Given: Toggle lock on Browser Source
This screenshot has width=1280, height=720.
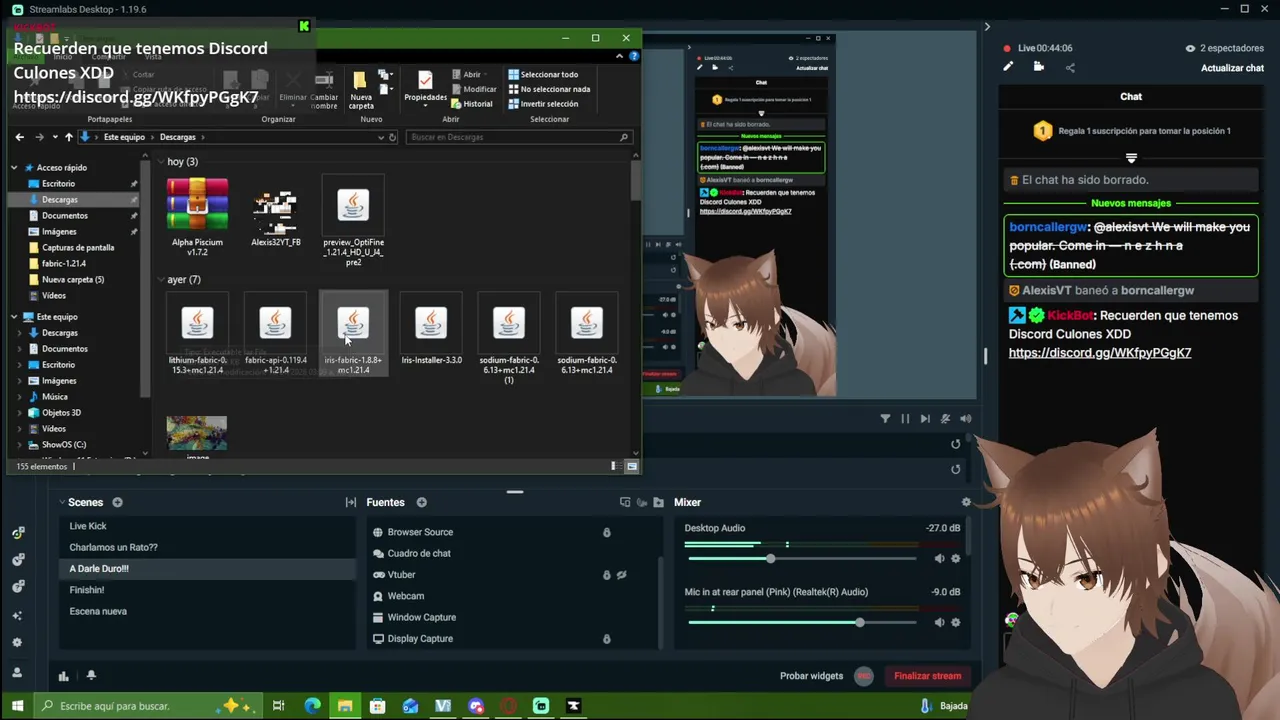Looking at the screenshot, I should tap(606, 532).
